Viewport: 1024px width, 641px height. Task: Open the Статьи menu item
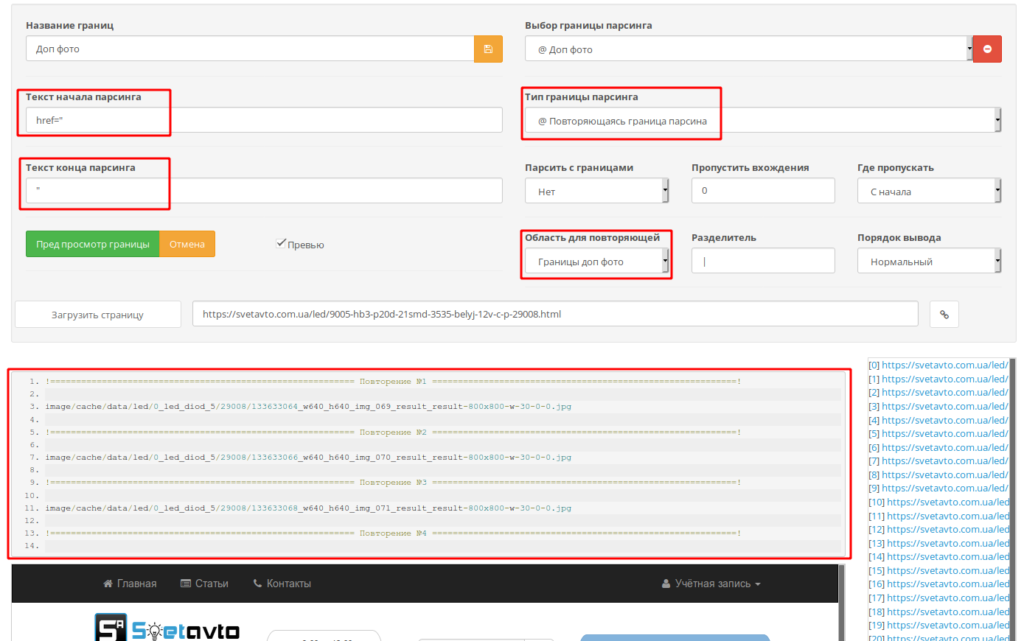coord(204,584)
